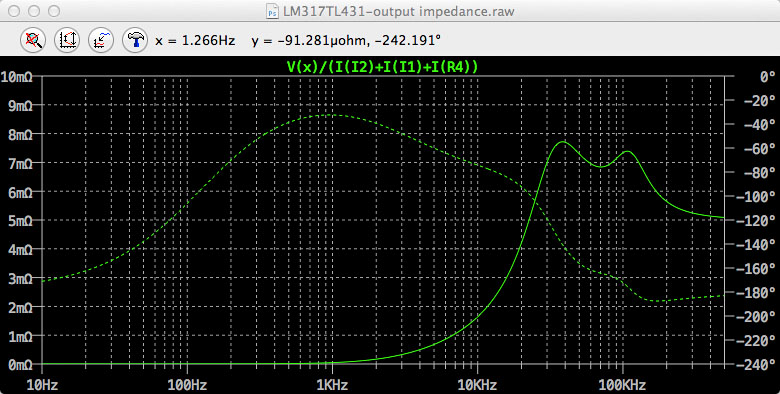The width and height of the screenshot is (780, 394).
Task: Click the 9mΩ left axis label
Action: [x=20, y=105]
